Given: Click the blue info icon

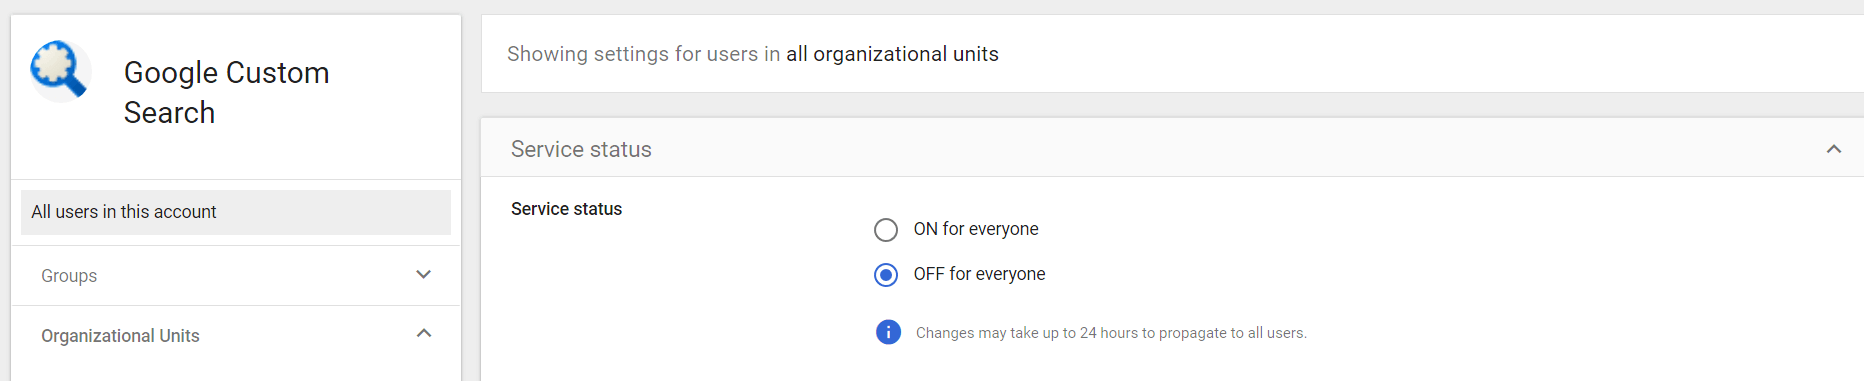Looking at the screenshot, I should pos(888,332).
